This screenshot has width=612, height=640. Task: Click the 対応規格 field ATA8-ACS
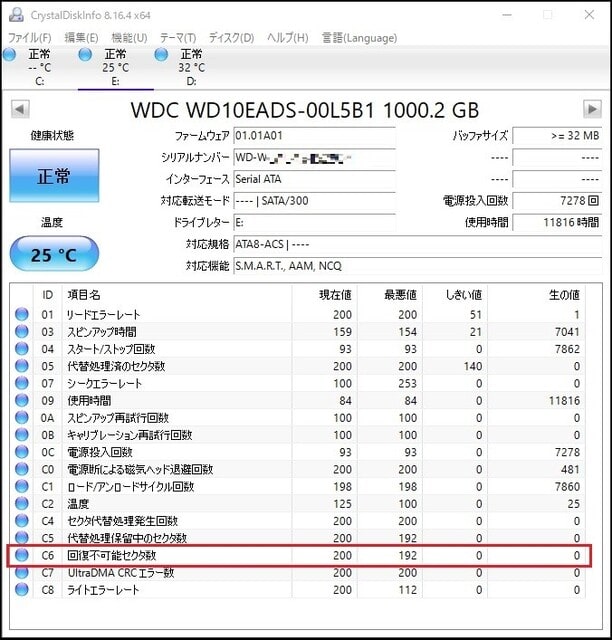tap(418, 244)
